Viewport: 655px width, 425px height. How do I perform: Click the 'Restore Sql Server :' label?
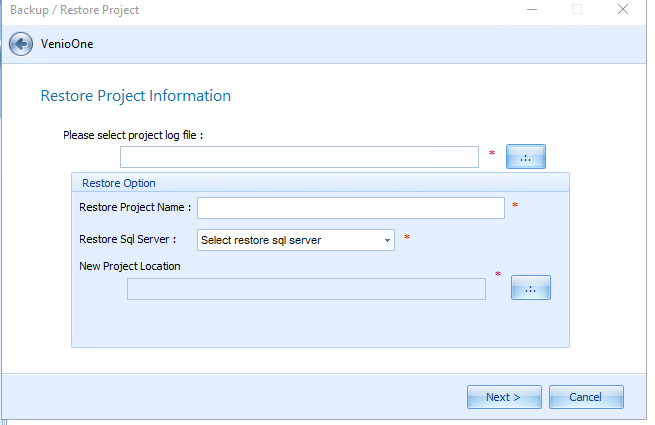(x=127, y=239)
